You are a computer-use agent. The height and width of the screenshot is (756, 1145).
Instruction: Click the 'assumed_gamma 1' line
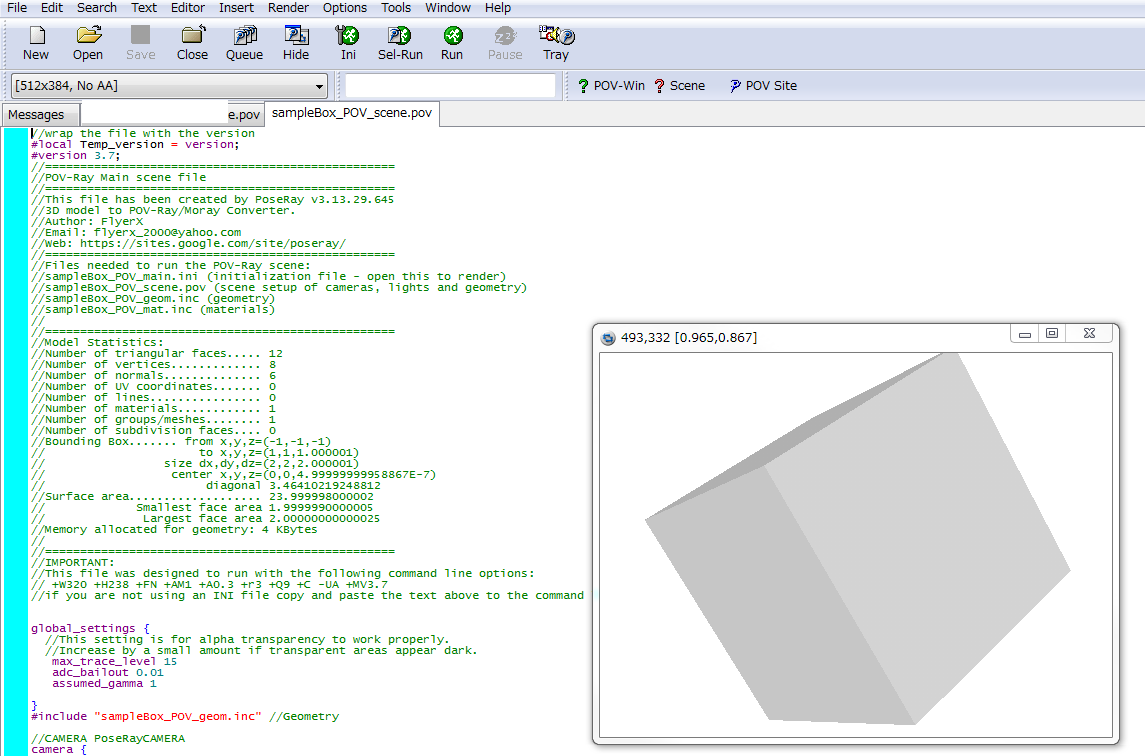point(104,684)
